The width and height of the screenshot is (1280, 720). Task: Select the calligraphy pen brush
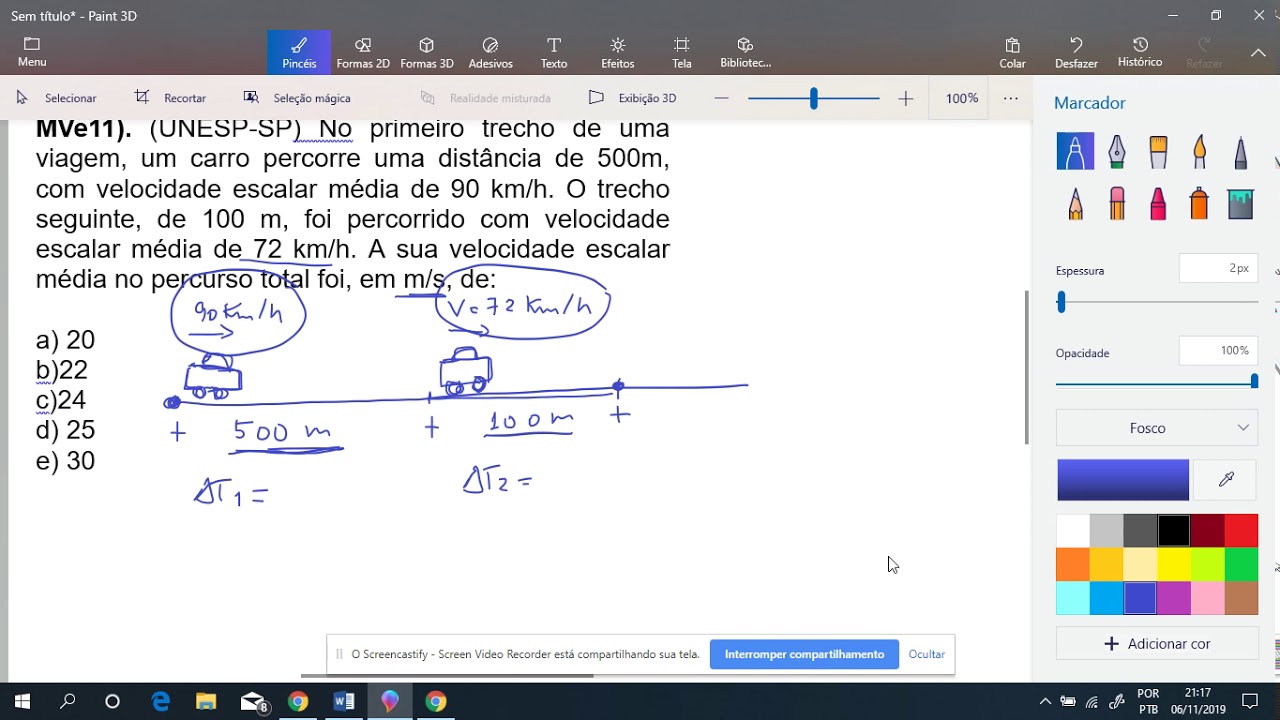coord(1117,151)
